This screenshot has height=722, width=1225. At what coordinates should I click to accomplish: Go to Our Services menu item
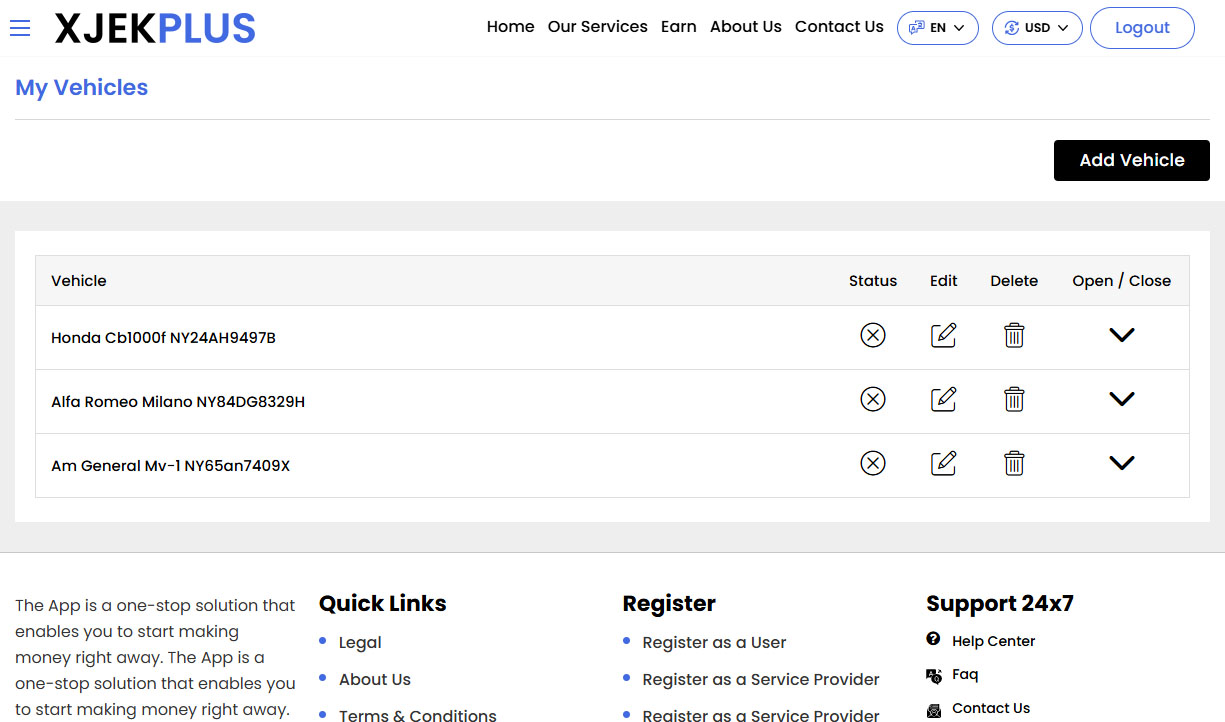[597, 27]
